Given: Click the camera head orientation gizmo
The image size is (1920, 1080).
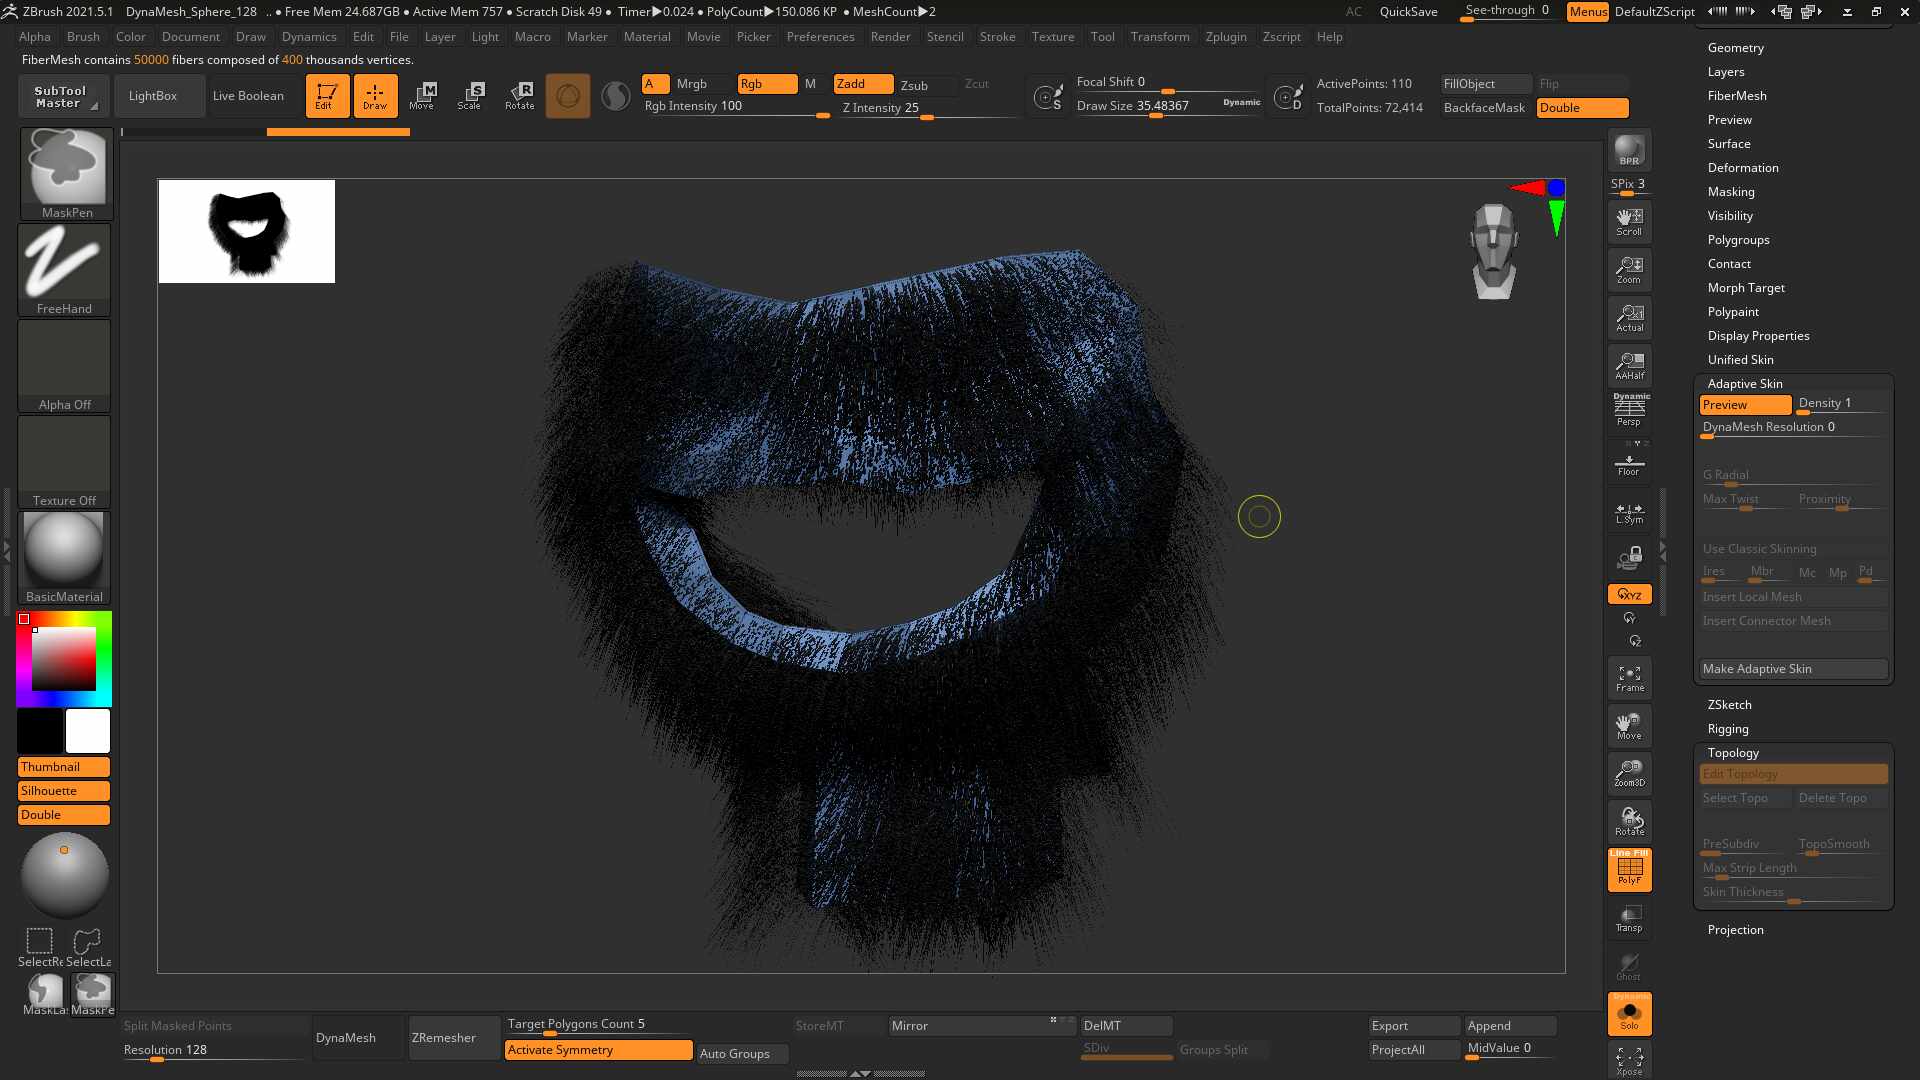Looking at the screenshot, I should click(1494, 251).
